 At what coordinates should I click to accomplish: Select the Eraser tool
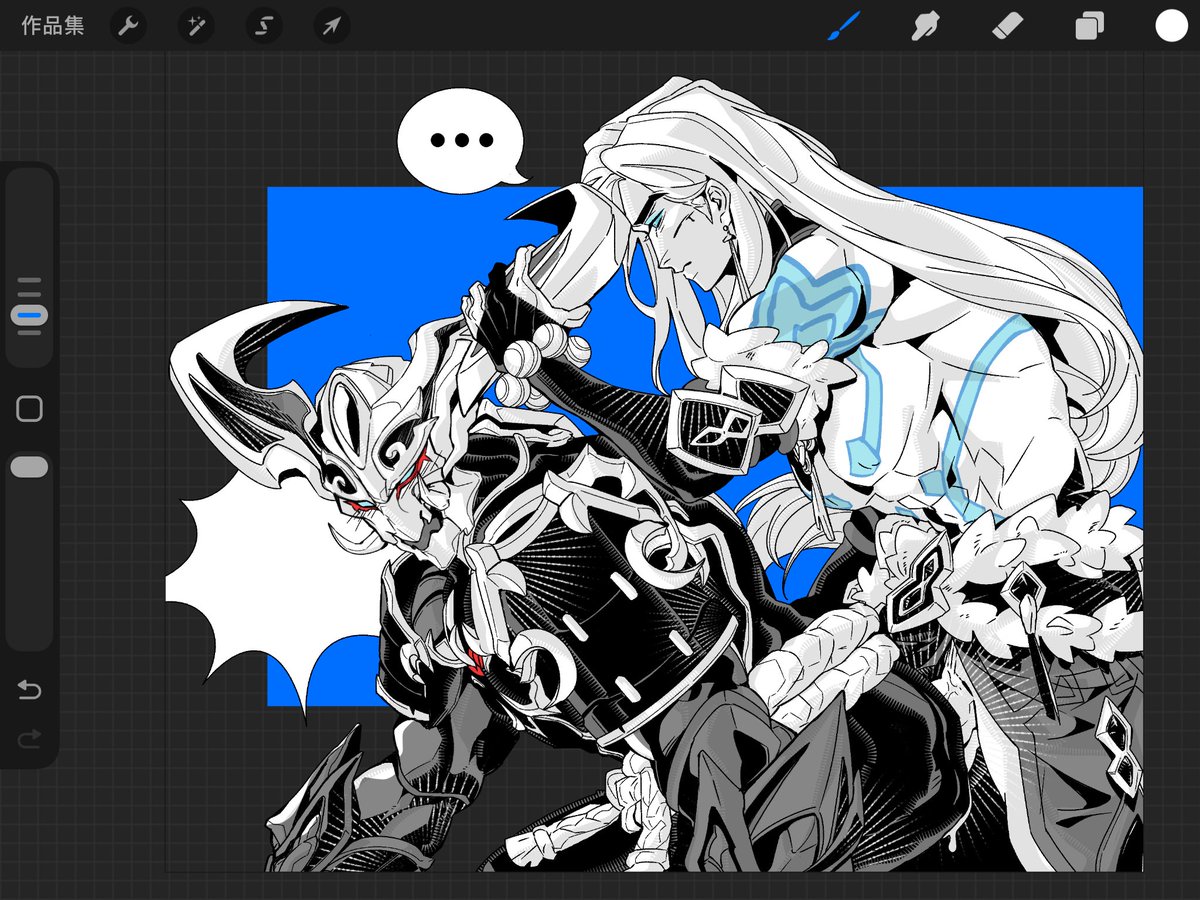[x=1007, y=26]
